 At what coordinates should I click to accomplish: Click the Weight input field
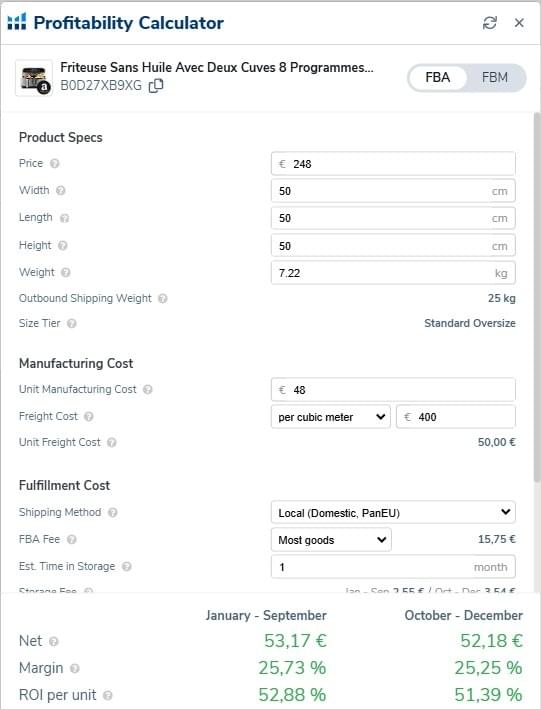(393, 273)
